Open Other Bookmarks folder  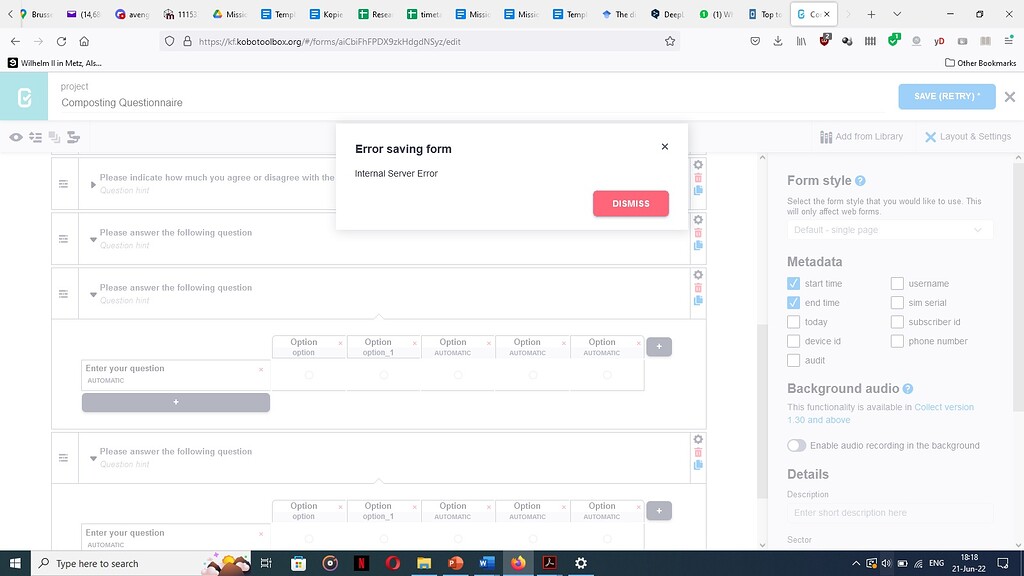(980, 63)
